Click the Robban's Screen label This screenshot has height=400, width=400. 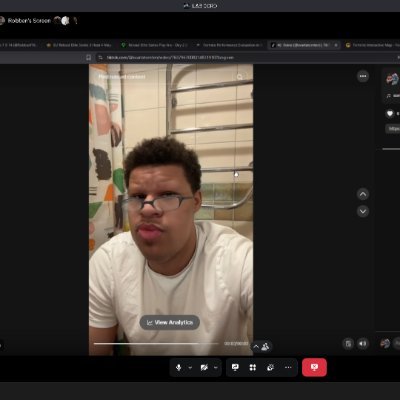click(29, 21)
